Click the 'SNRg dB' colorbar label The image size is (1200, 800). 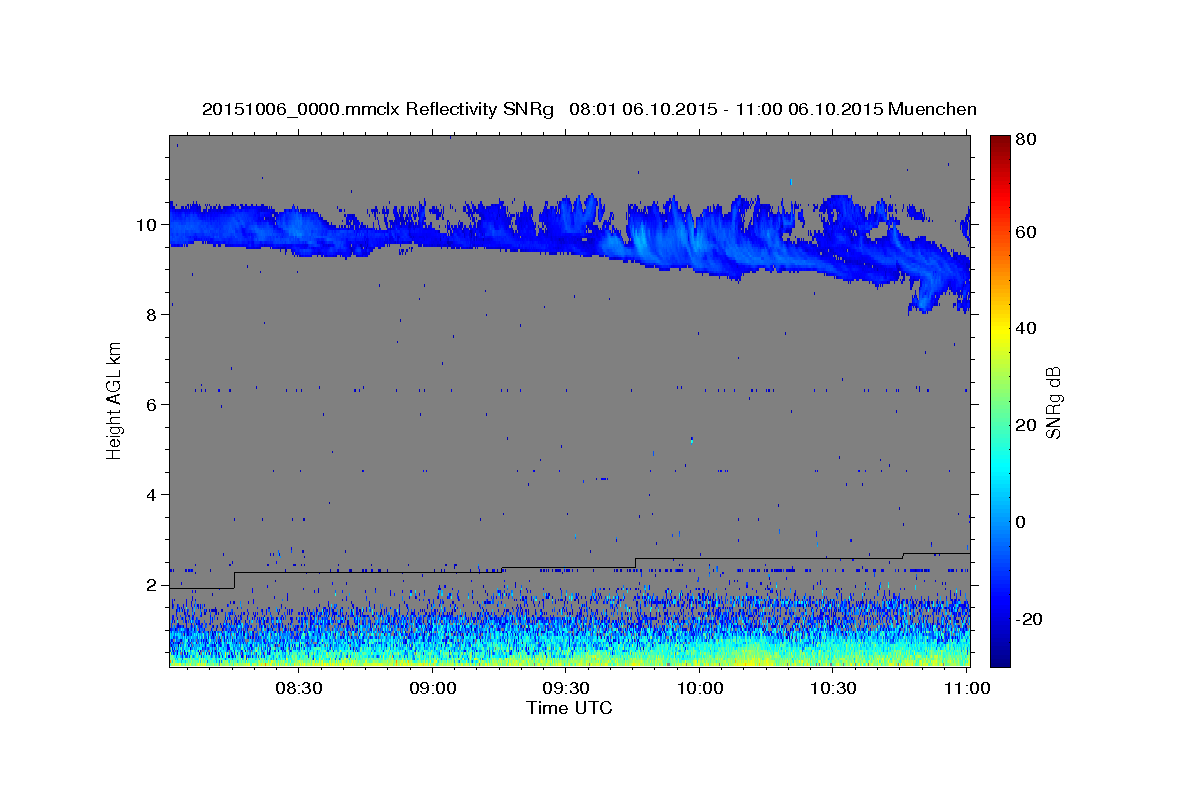point(1053,402)
